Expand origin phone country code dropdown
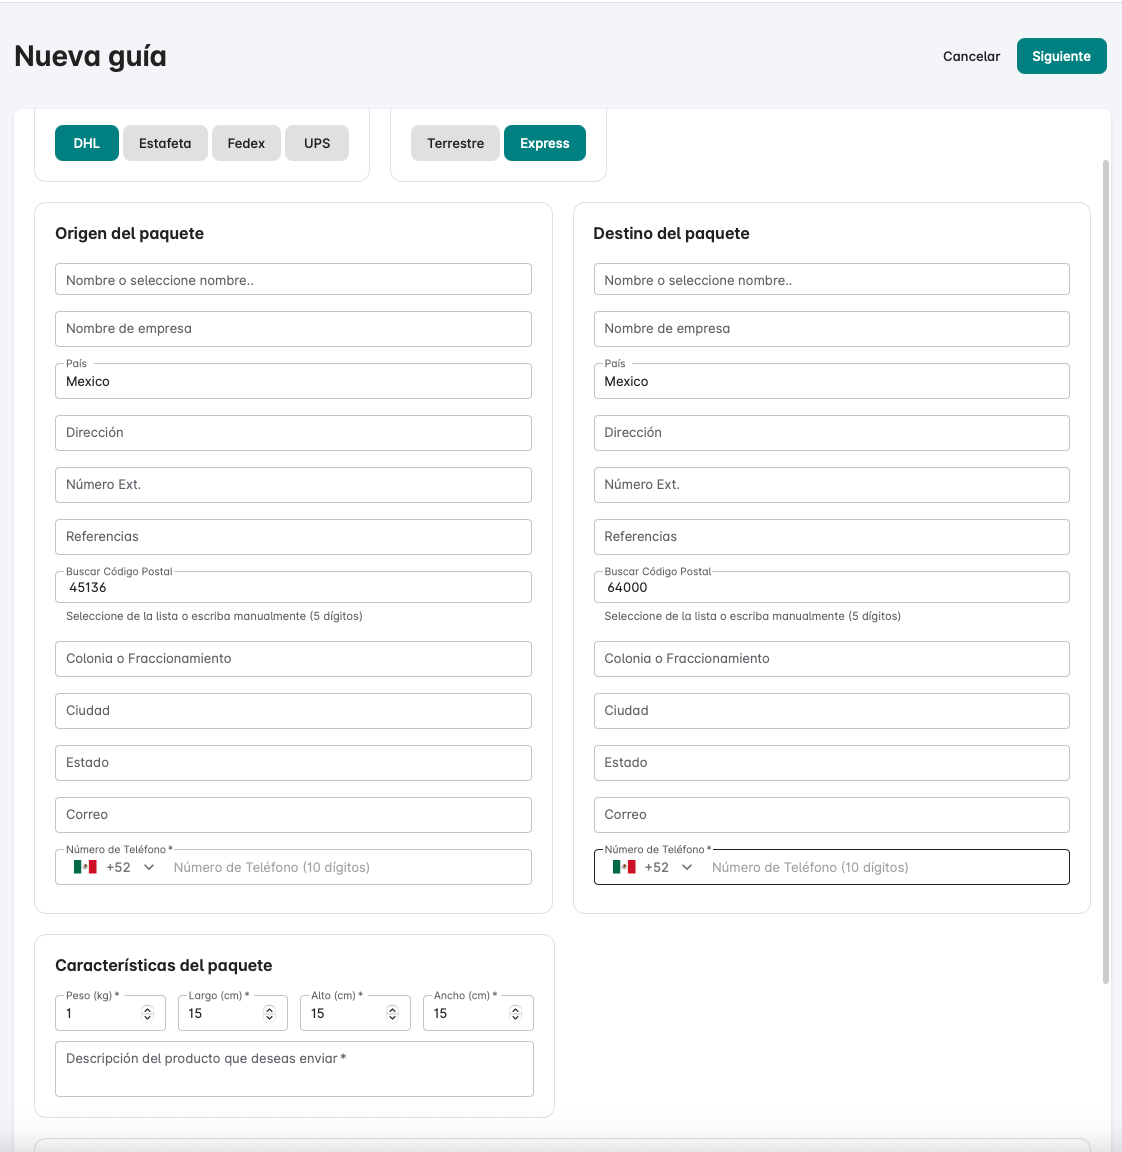Image resolution: width=1122 pixels, height=1152 pixels. coord(149,867)
